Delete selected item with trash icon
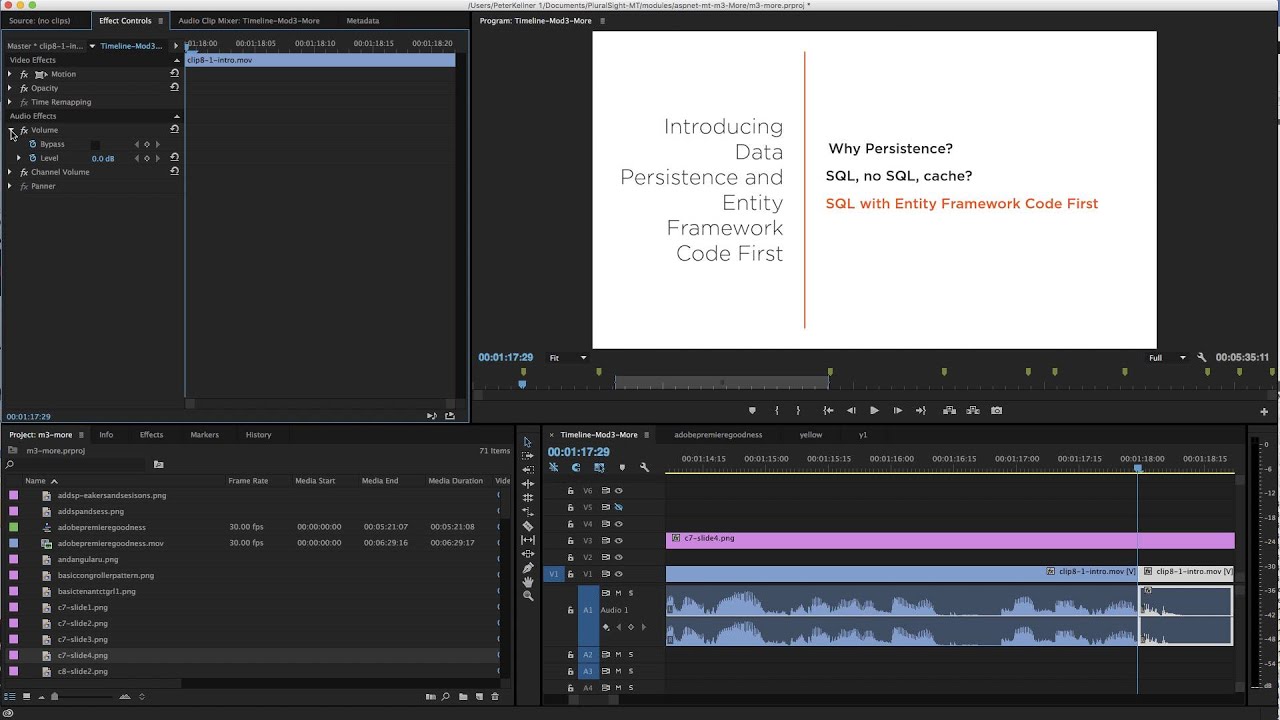The width and height of the screenshot is (1280, 720). (x=495, y=696)
